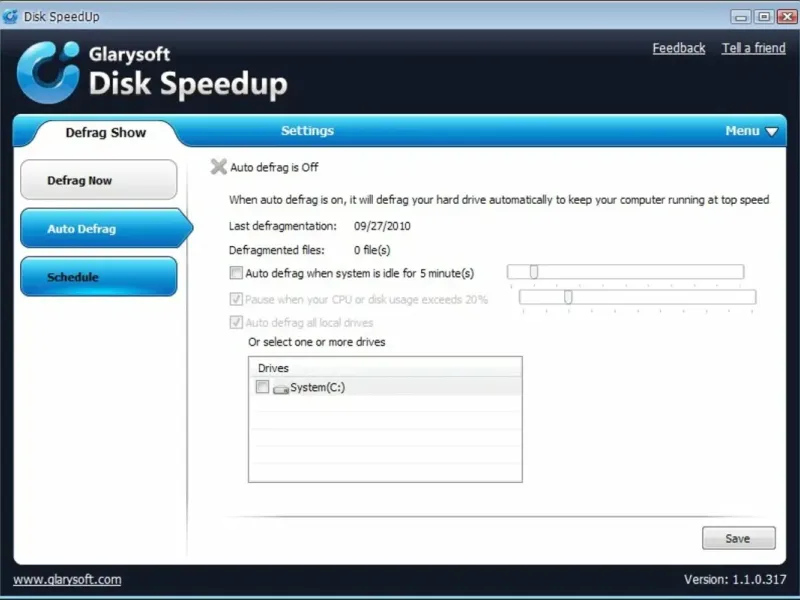Viewport: 800px width, 600px height.
Task: Enable auto defrag when system is idle
Action: [236, 272]
